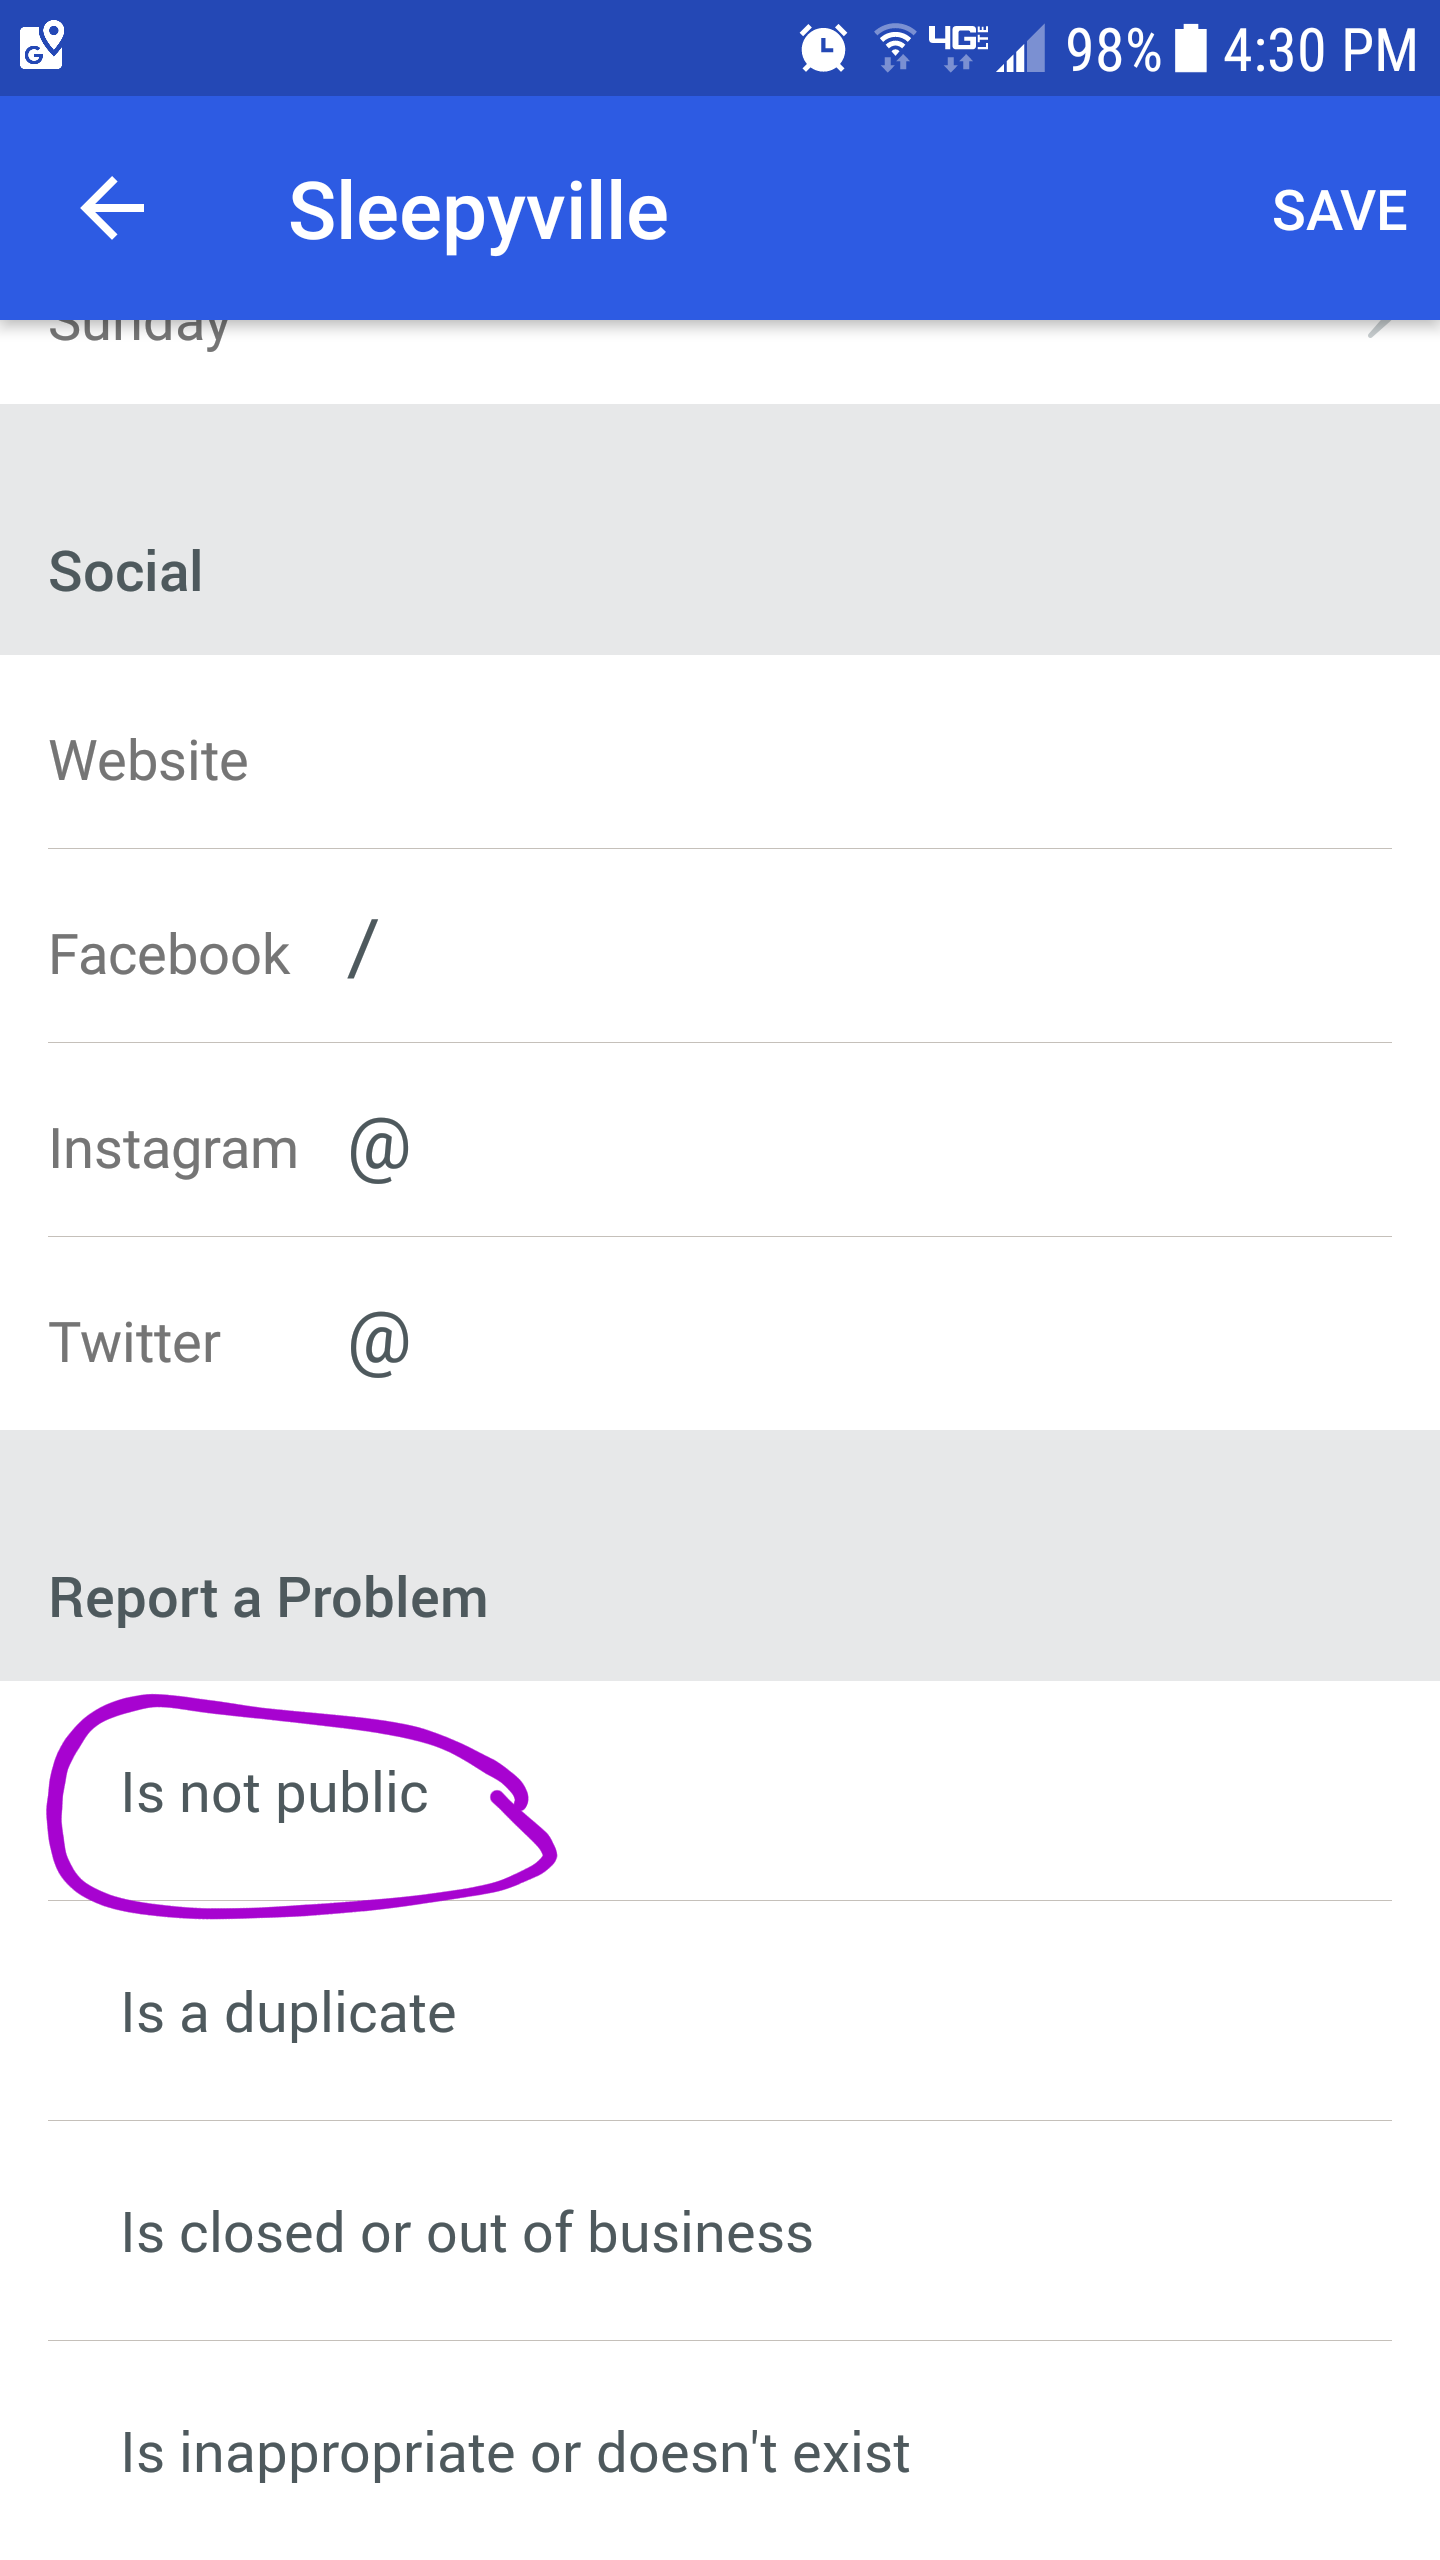
Task: Tap the Sleepyville title text
Action: click(478, 212)
